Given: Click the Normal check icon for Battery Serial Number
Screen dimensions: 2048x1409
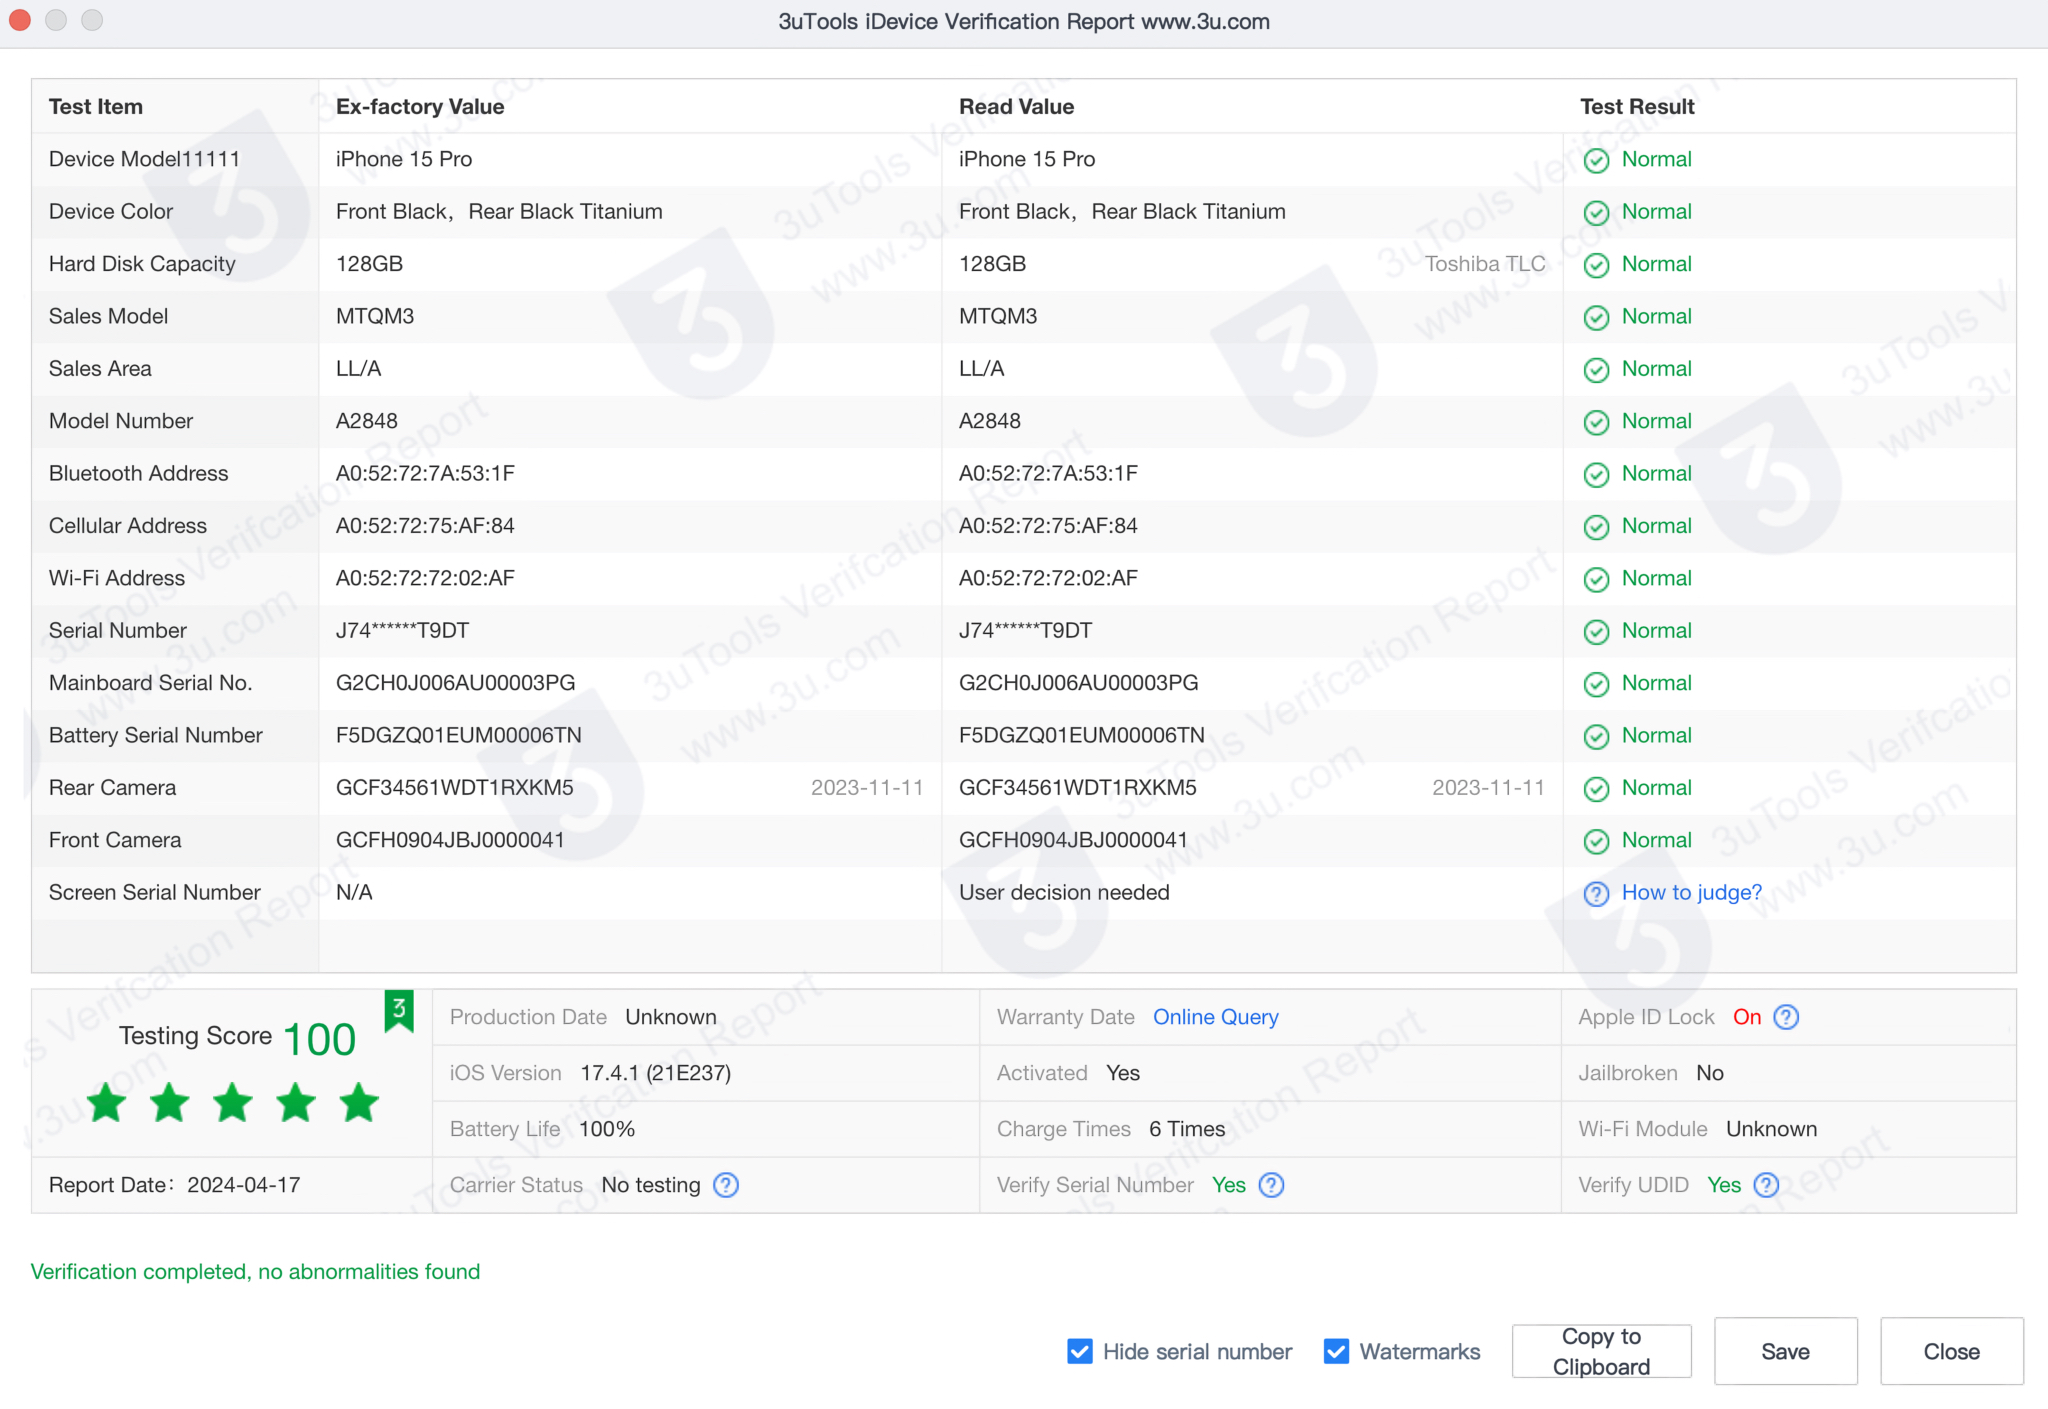Looking at the screenshot, I should 1596,737.
